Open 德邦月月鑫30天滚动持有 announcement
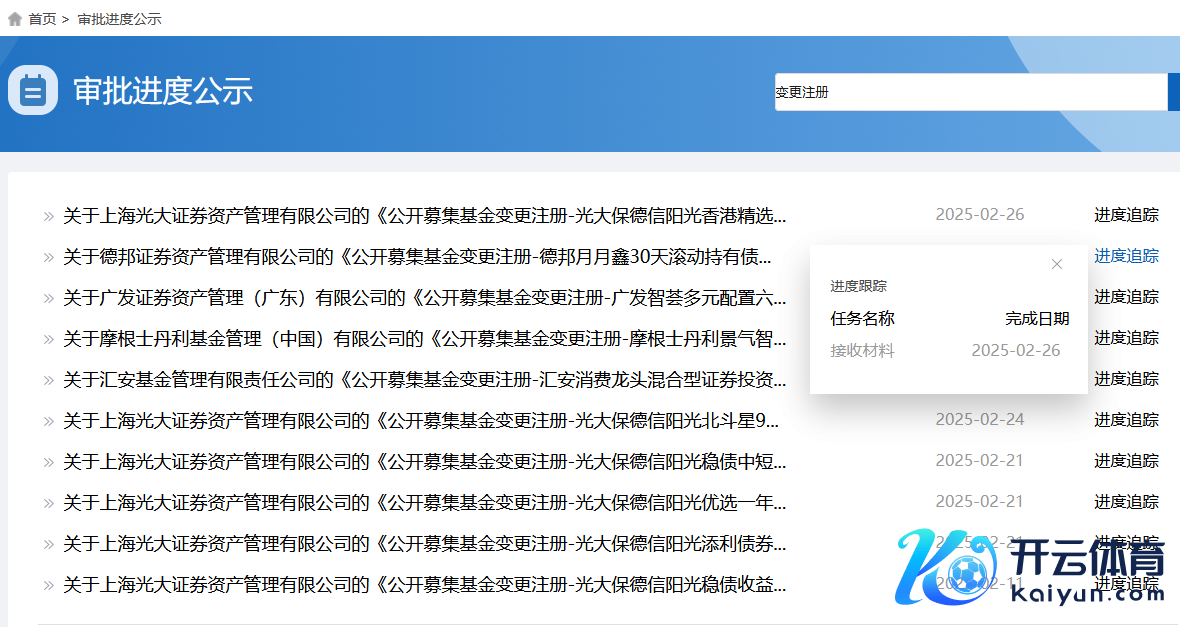Screen dimensions: 1180x627 [417, 257]
